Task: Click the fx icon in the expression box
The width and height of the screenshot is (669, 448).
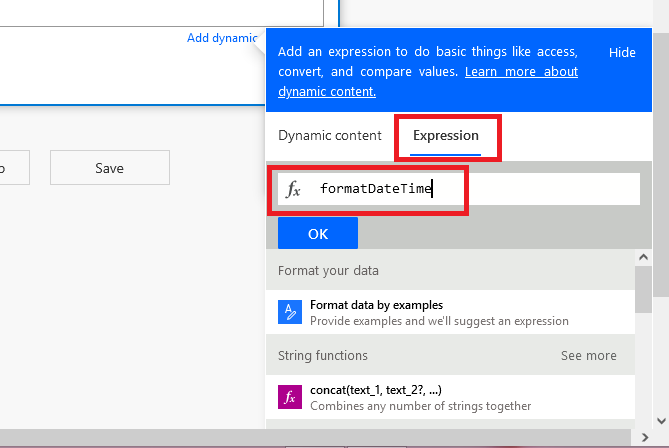Action: (x=293, y=189)
